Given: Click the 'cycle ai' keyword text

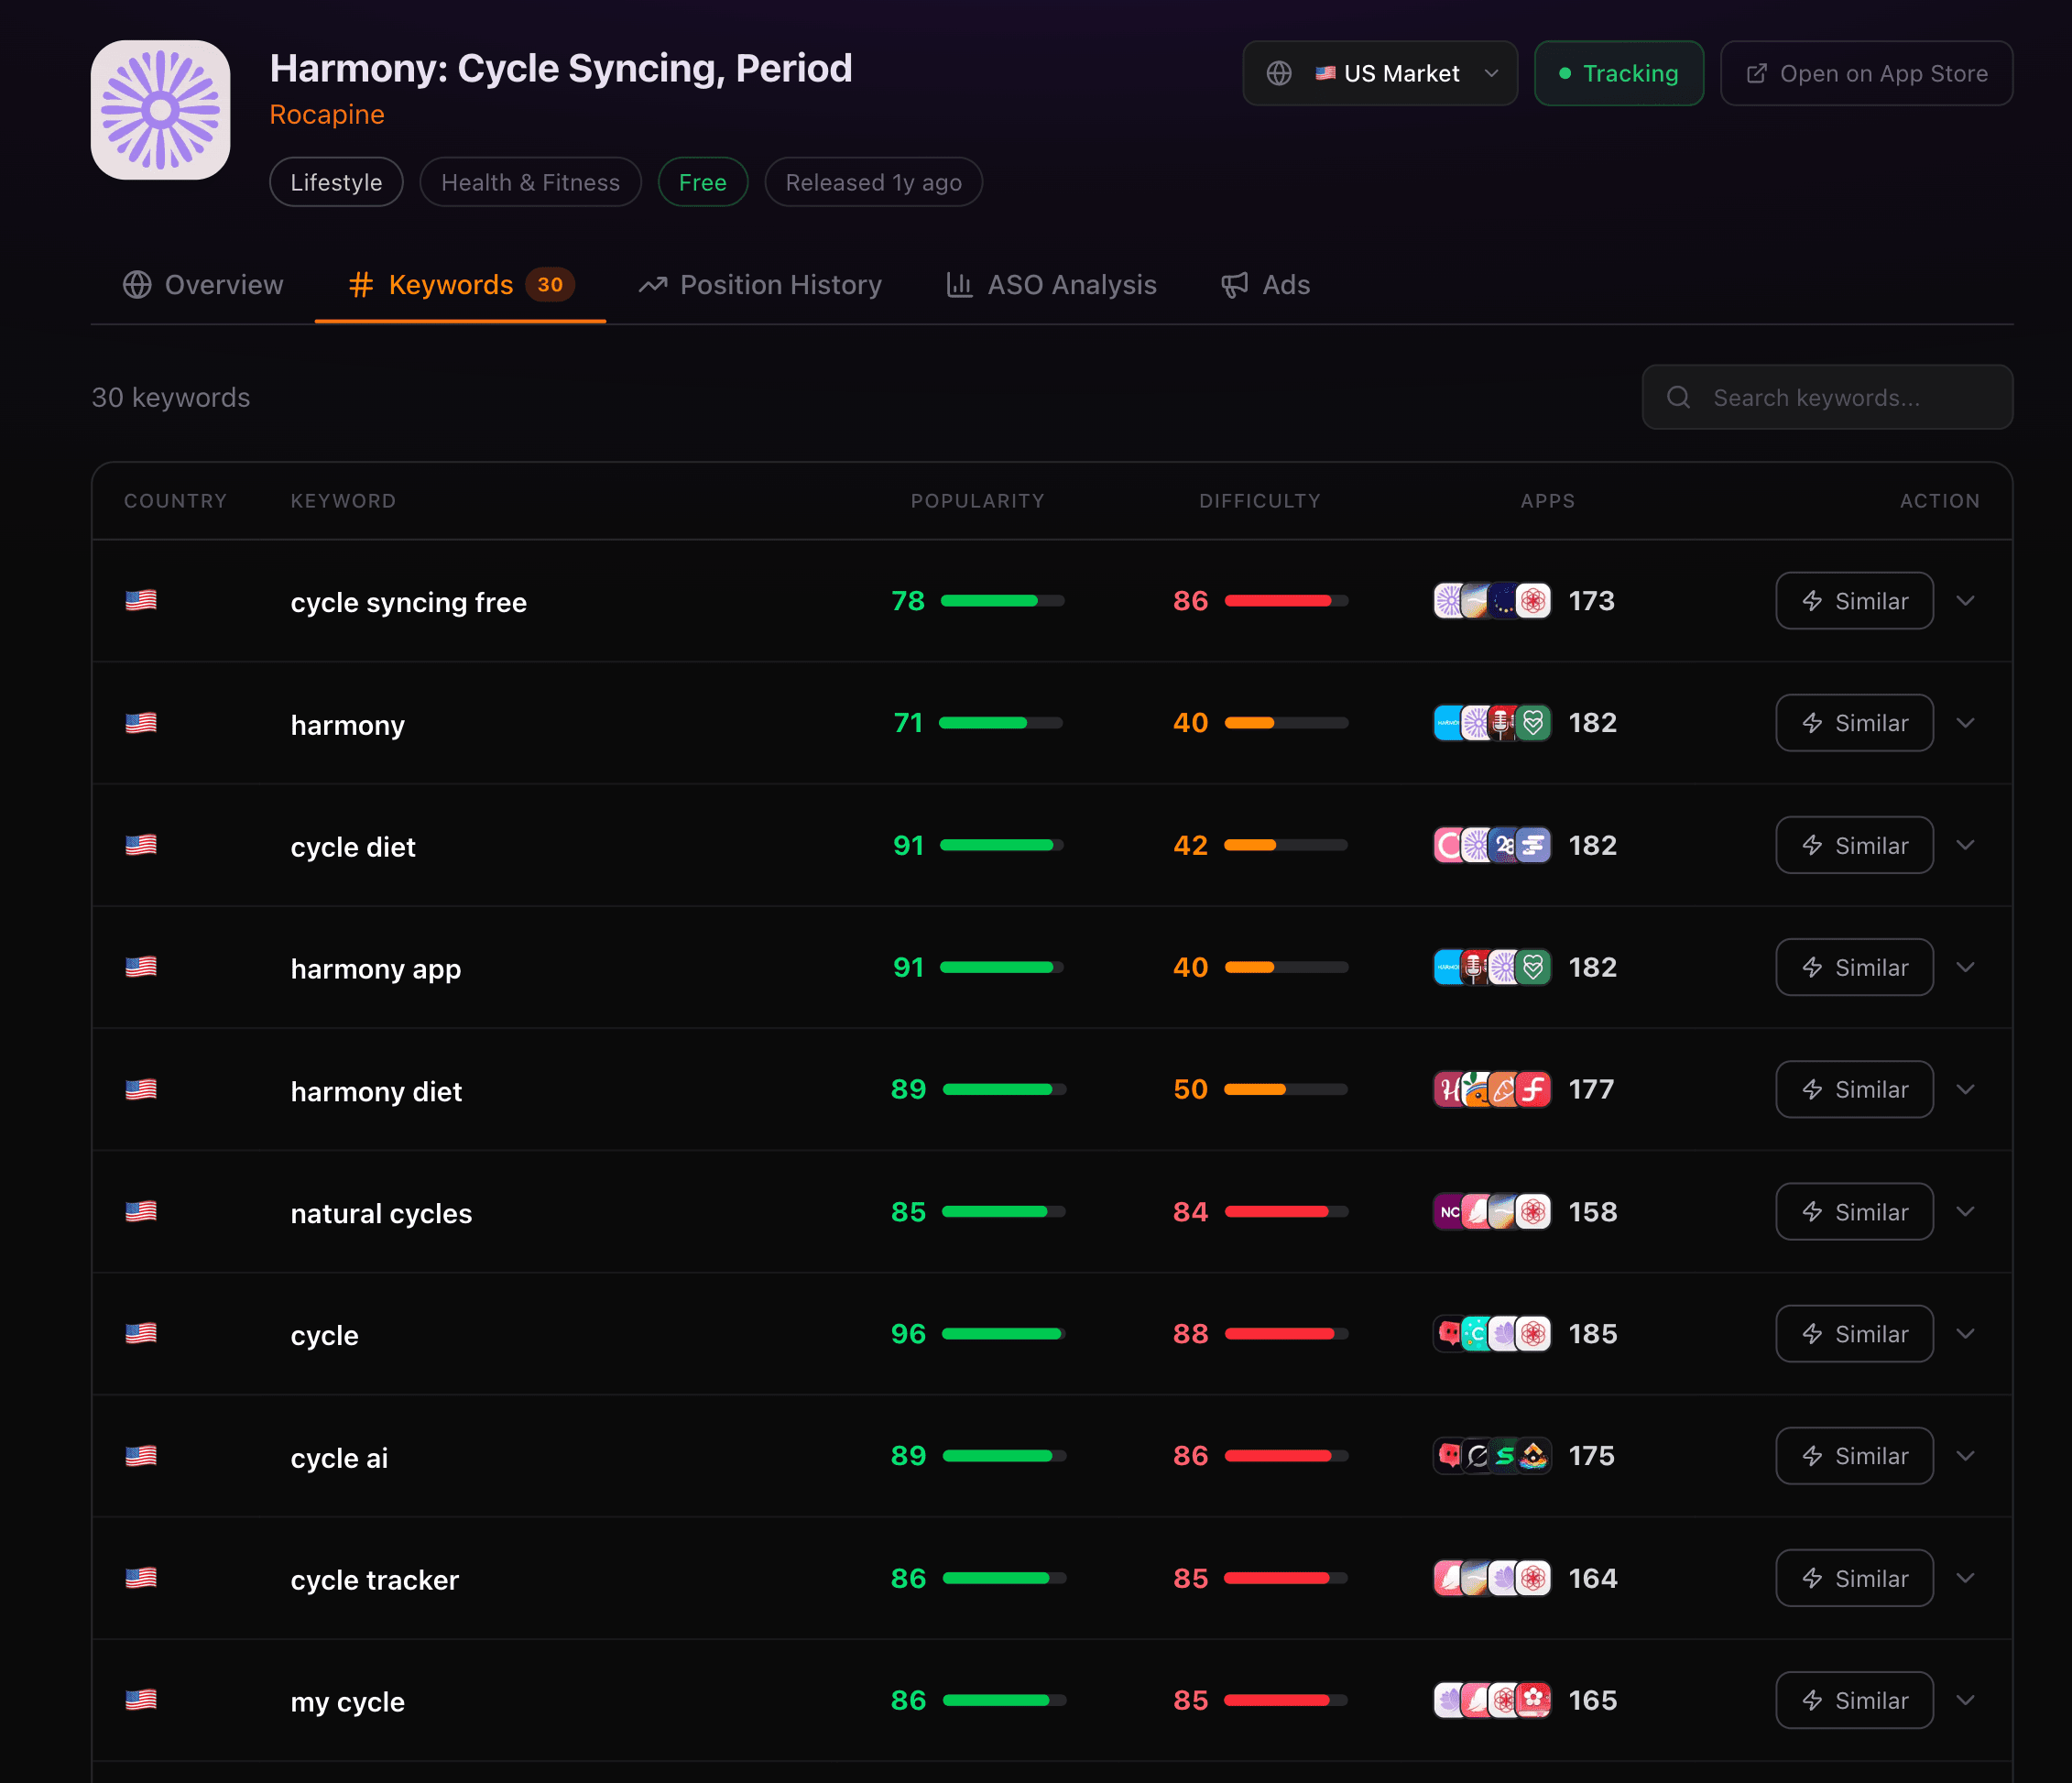Looking at the screenshot, I should [339, 1458].
